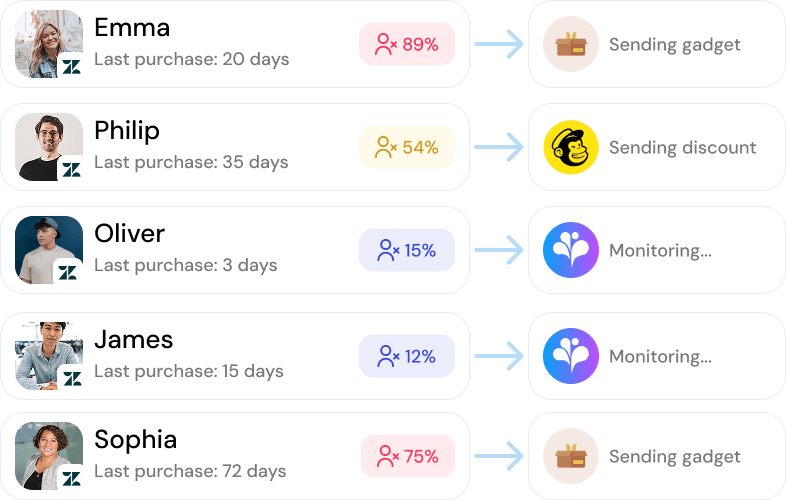
Task: Click the Zendesk badge on Sophia's avatar
Action: [x=71, y=480]
